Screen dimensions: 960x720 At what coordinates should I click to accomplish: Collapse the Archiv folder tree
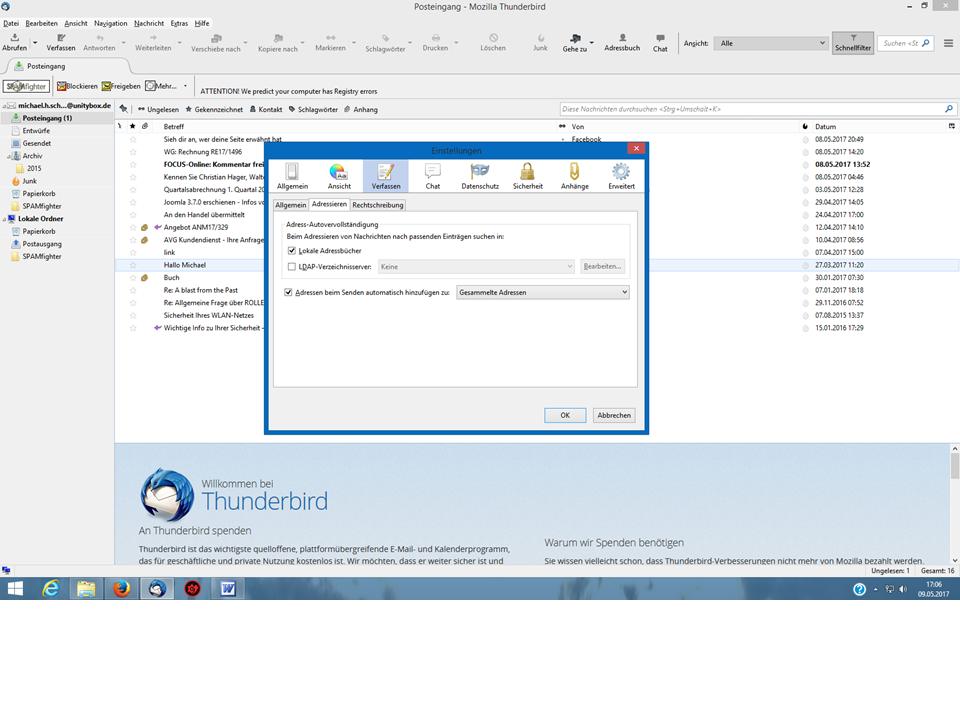click(x=9, y=156)
